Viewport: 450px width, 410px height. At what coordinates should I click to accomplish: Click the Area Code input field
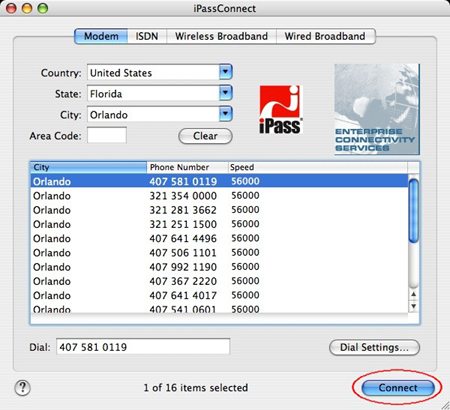point(107,135)
